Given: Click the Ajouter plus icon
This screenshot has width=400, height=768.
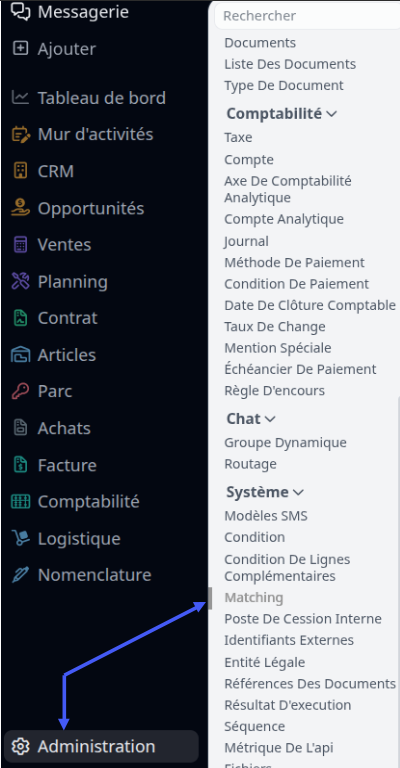Looking at the screenshot, I should [21, 48].
